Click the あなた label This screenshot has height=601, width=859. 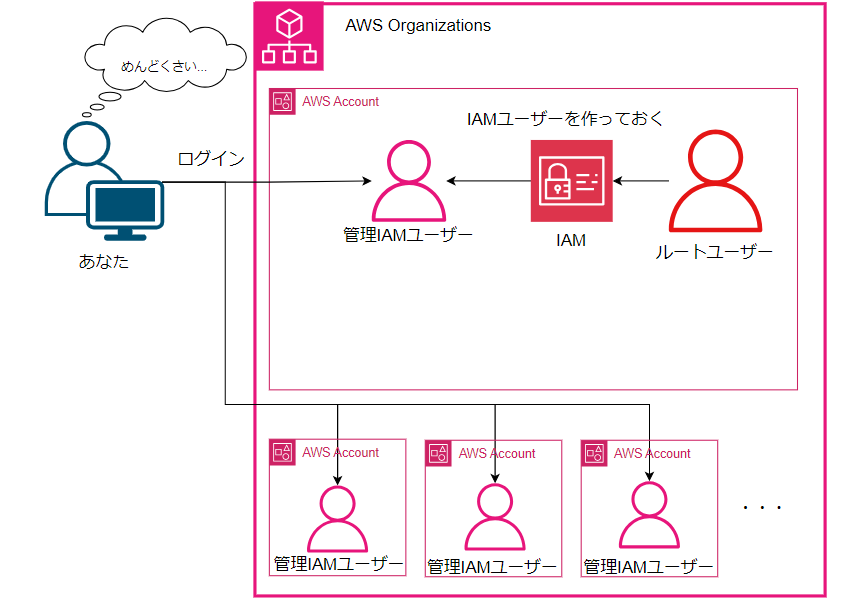tap(104, 261)
